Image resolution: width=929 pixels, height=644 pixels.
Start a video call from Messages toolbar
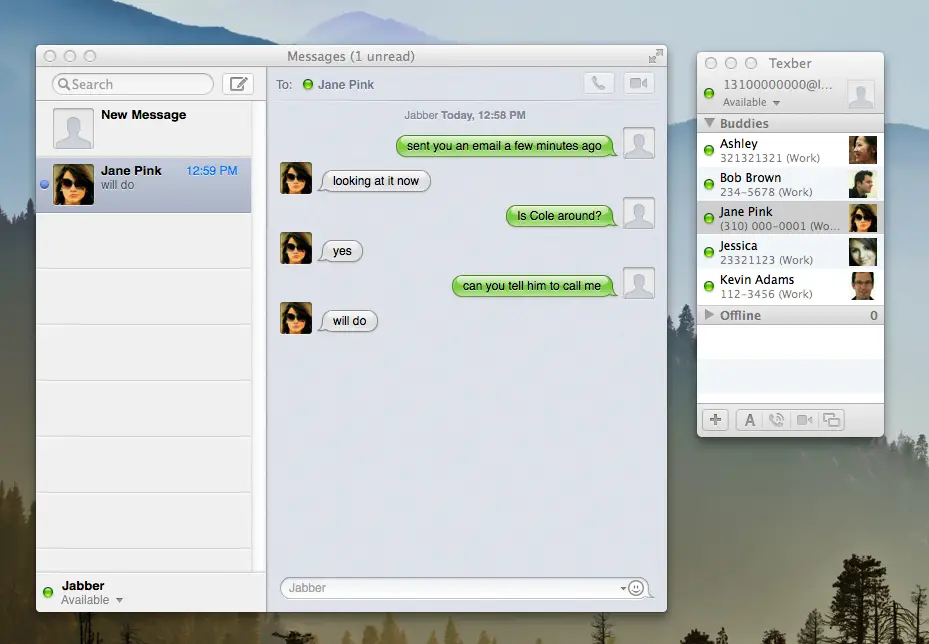pos(638,84)
